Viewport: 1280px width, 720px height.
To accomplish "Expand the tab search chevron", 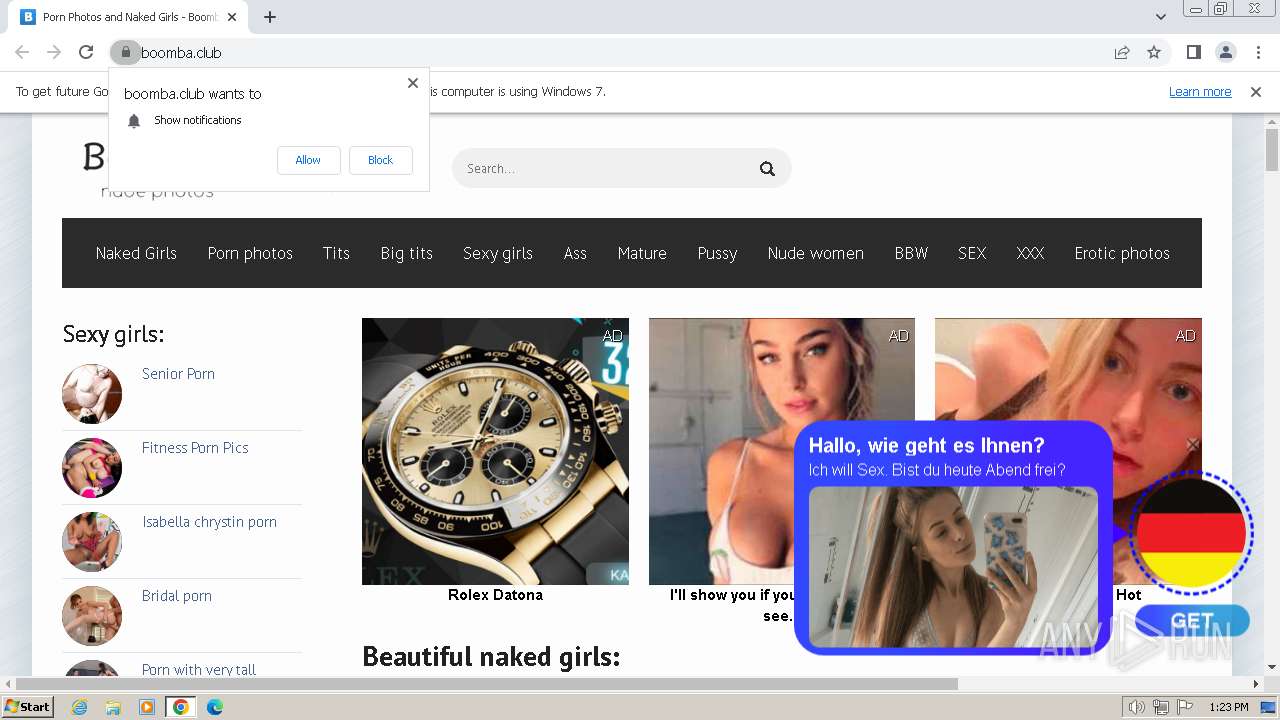I will tap(1160, 17).
